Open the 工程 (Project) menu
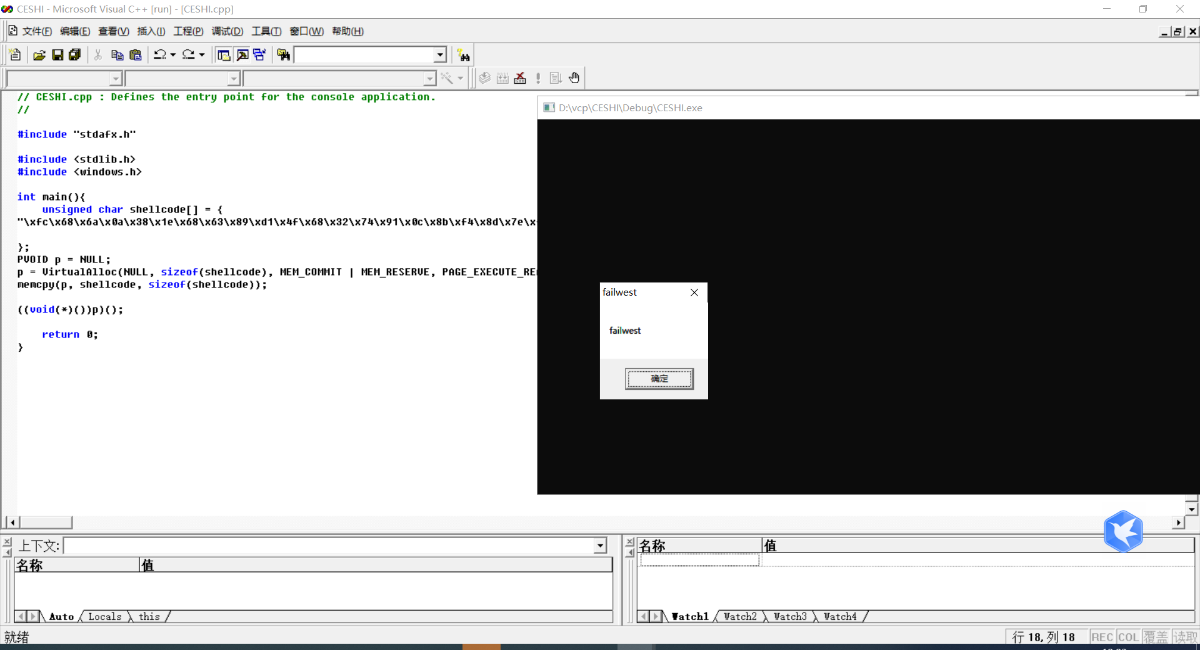Viewport: 1200px width, 650px height. [188, 31]
